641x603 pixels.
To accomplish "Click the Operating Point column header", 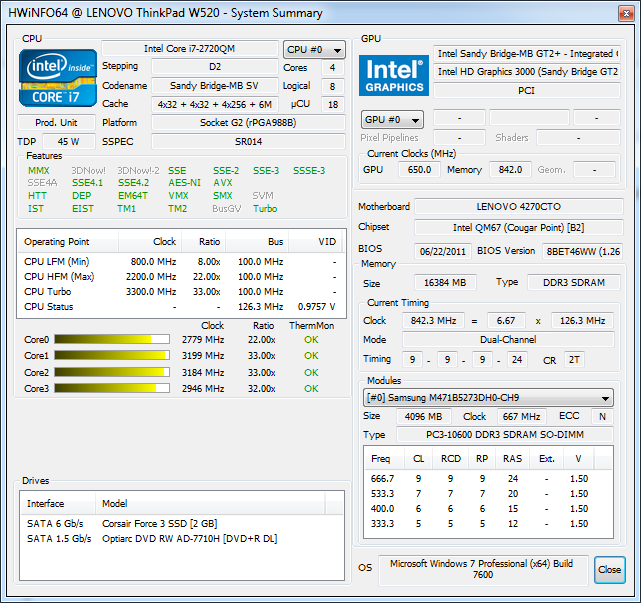I will click(68, 242).
